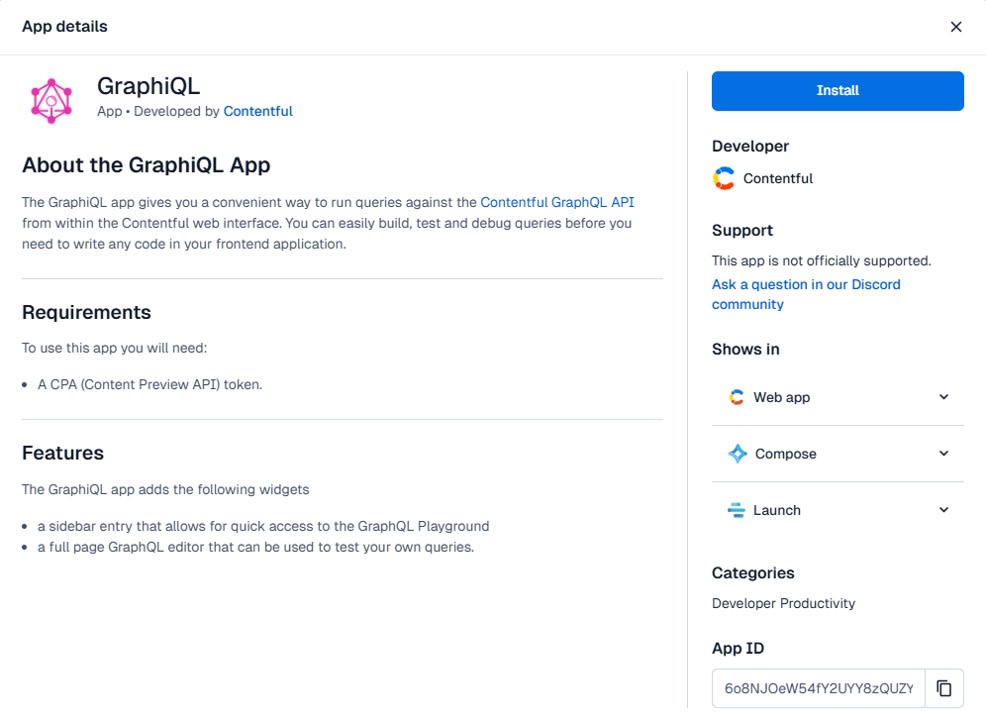
Task: Expand the Web app chevron
Action: point(943,397)
